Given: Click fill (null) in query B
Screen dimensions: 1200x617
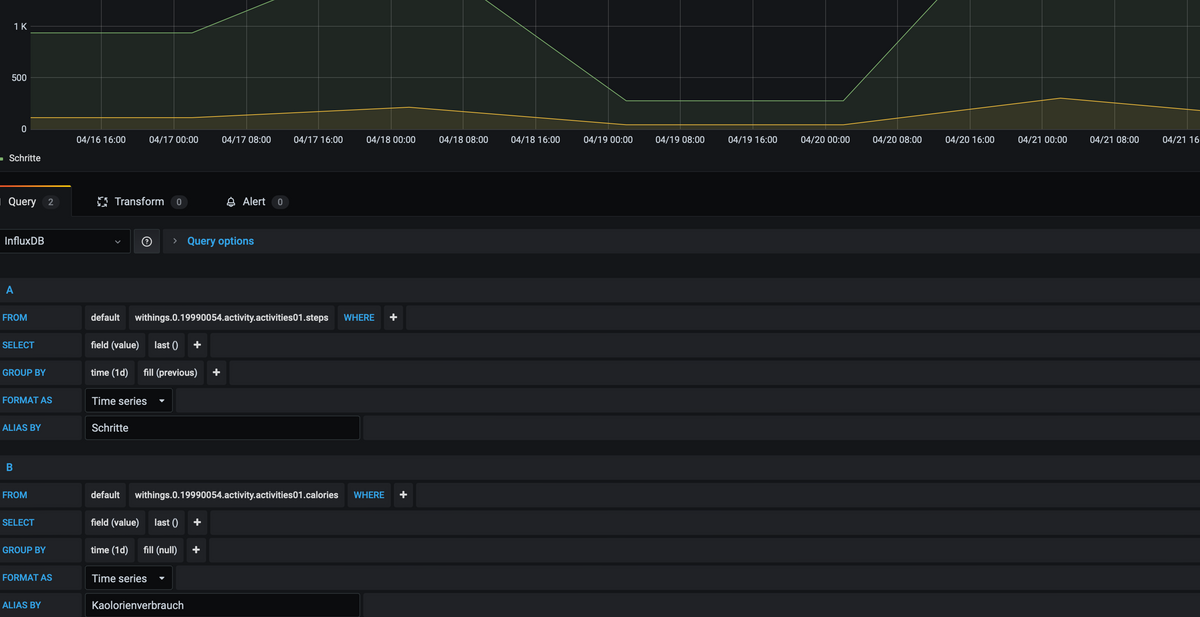Looking at the screenshot, I should [x=160, y=550].
